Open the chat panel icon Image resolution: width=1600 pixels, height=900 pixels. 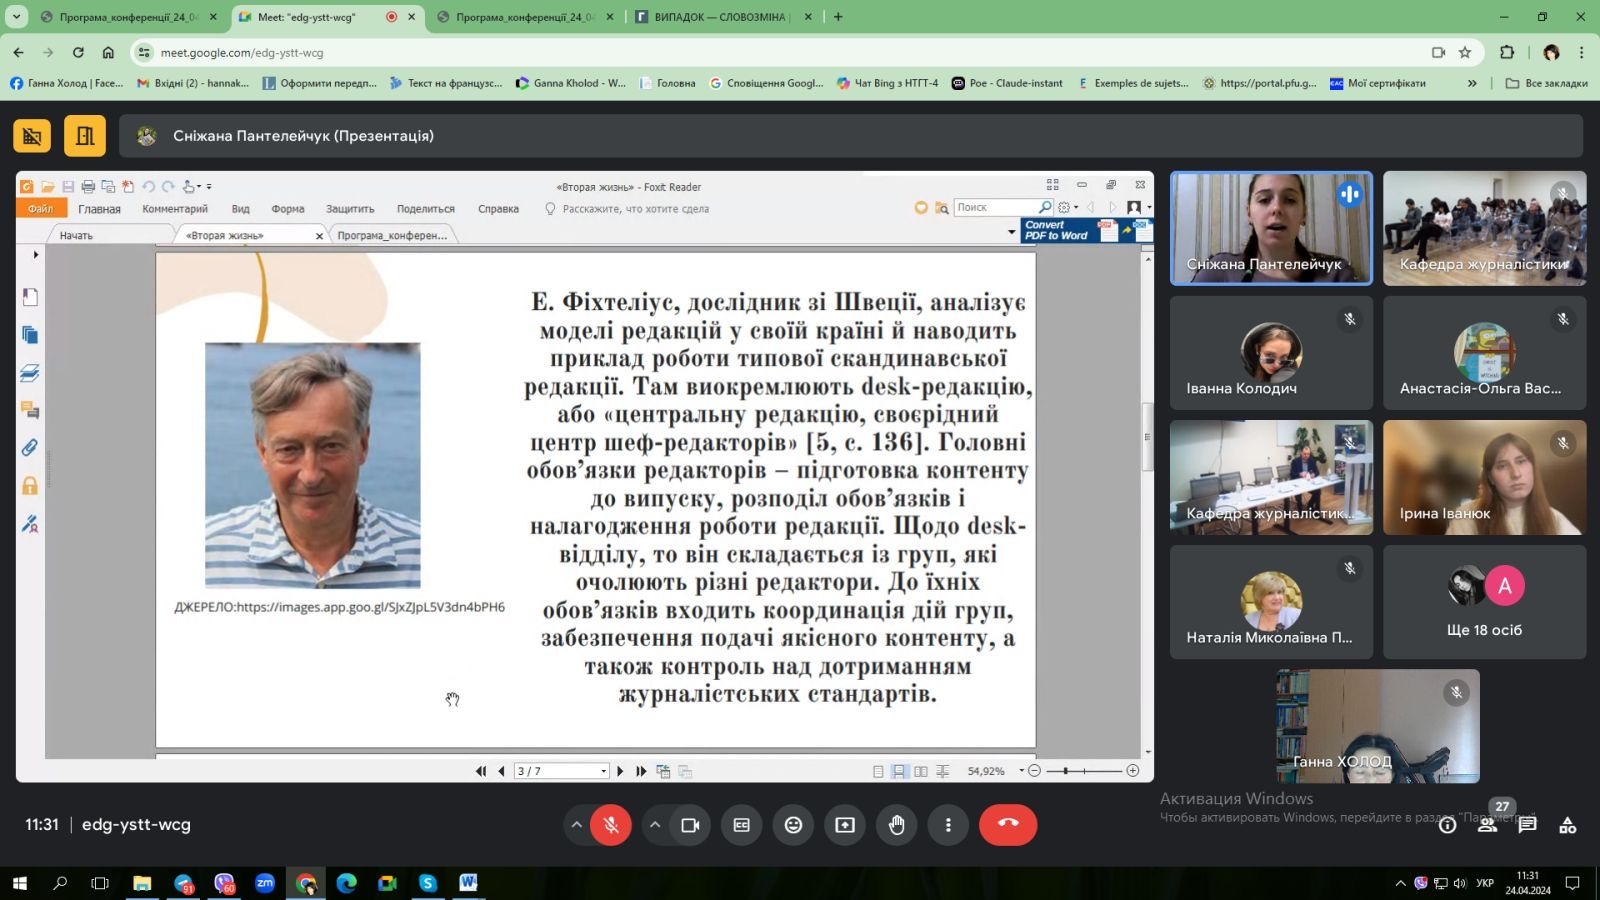coord(1527,825)
